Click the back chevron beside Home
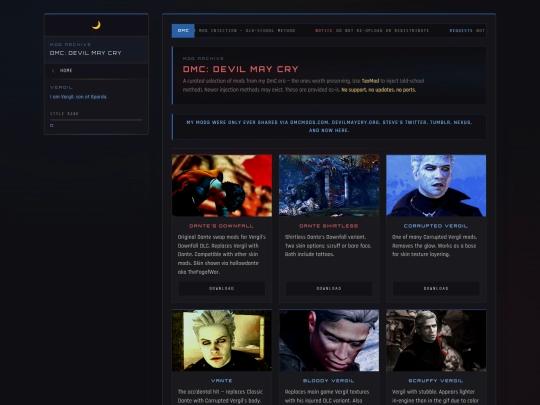The image size is (540, 405). pos(53,71)
